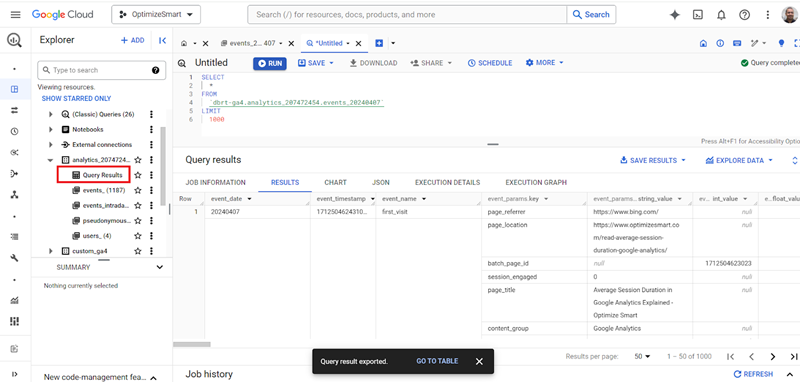The image size is (800, 382).
Task: Click REFRESH in Job history
Action: click(753, 374)
